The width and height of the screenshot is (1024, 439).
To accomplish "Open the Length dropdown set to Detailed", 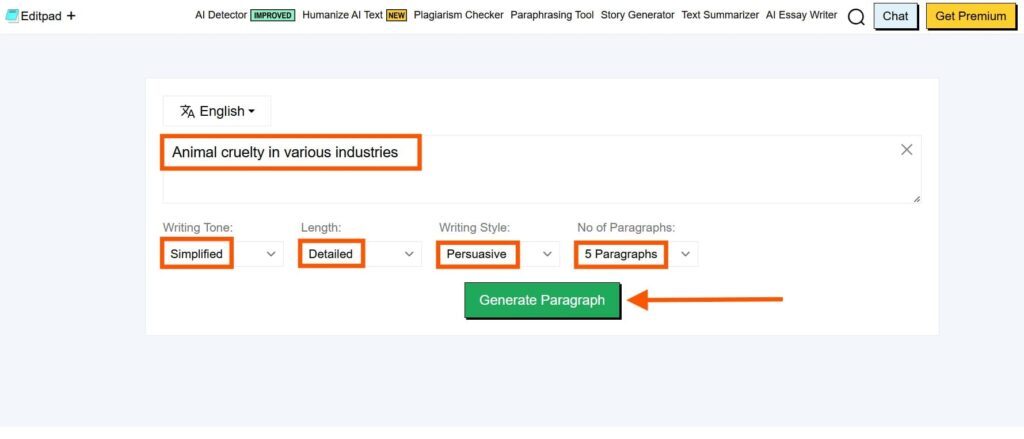I will point(360,254).
